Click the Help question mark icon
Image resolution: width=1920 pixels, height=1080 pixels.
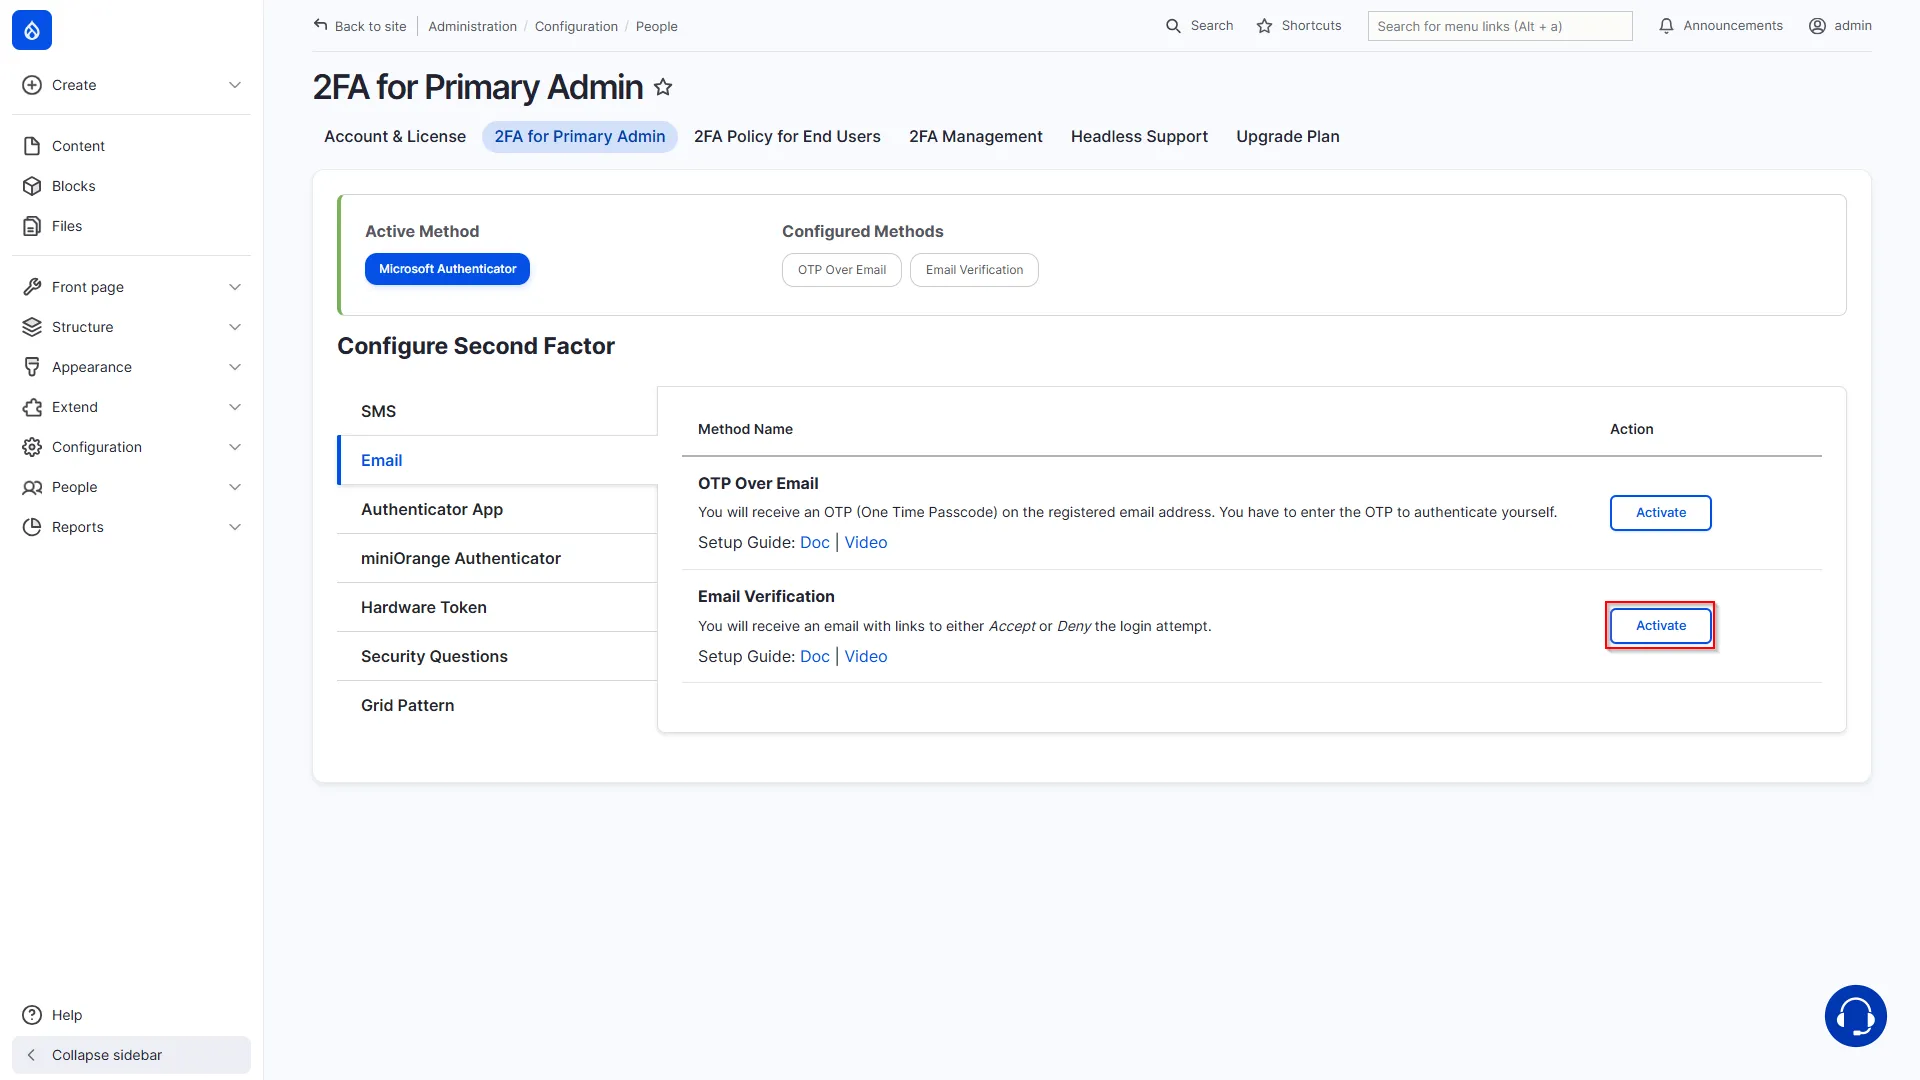tap(32, 1015)
